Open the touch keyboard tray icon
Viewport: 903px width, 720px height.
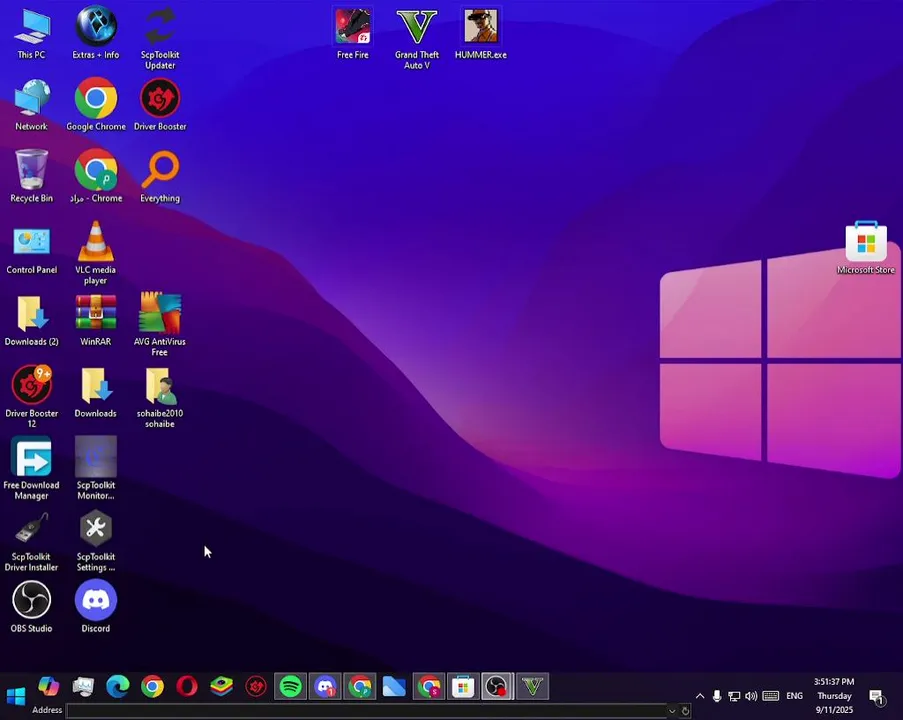[771, 696]
